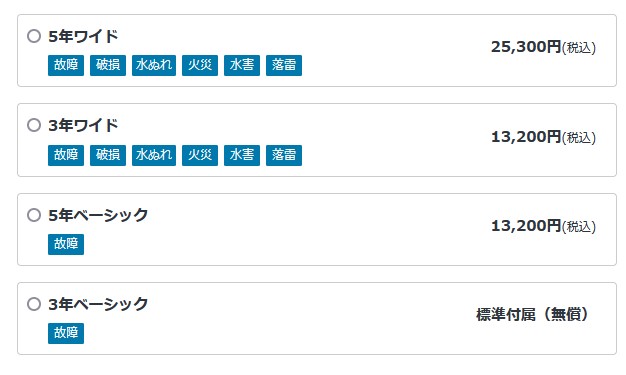Click the 3年ワイド plan title
This screenshot has height=375, width=626.
83,125
